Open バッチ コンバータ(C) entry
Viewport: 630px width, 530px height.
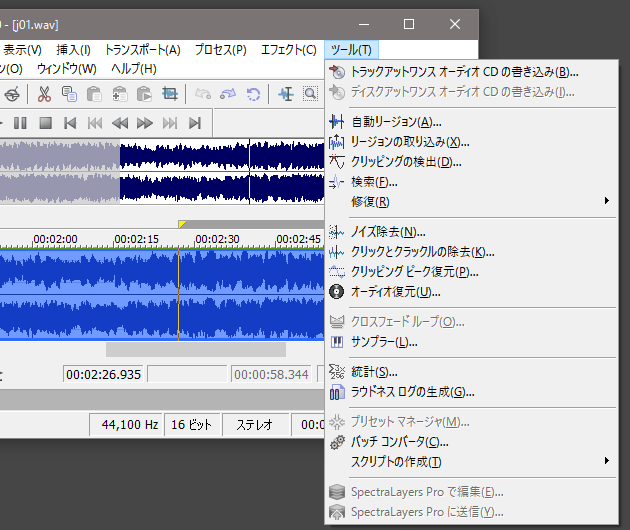click(x=472, y=442)
